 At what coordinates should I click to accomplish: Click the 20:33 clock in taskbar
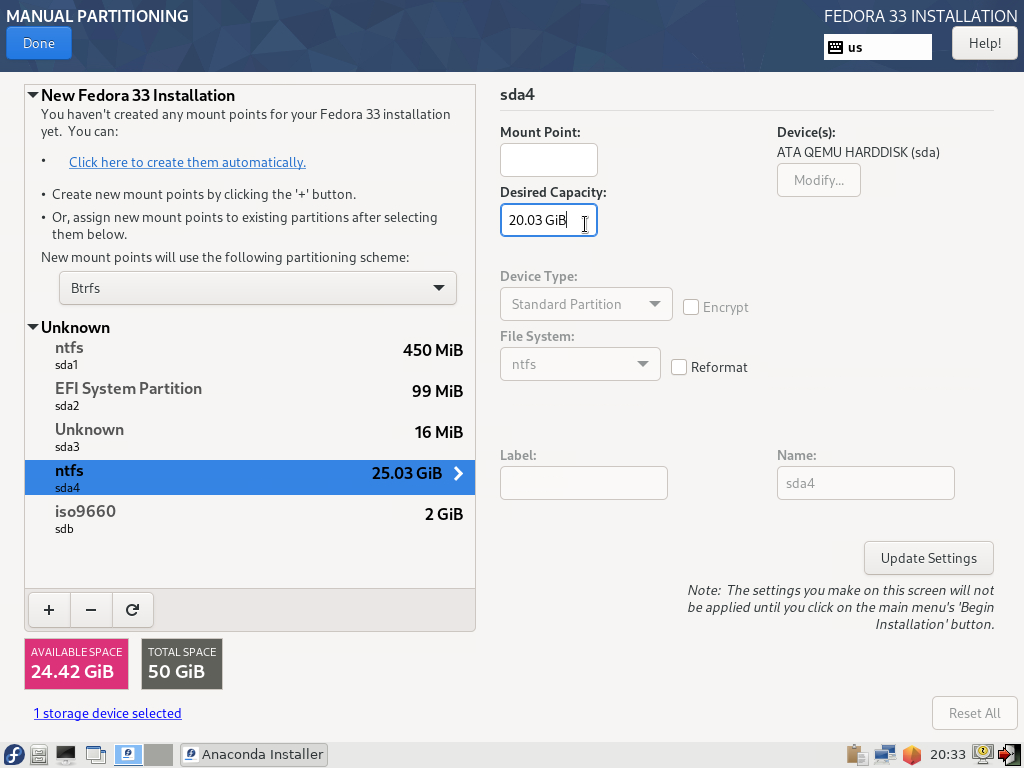[x=948, y=755]
